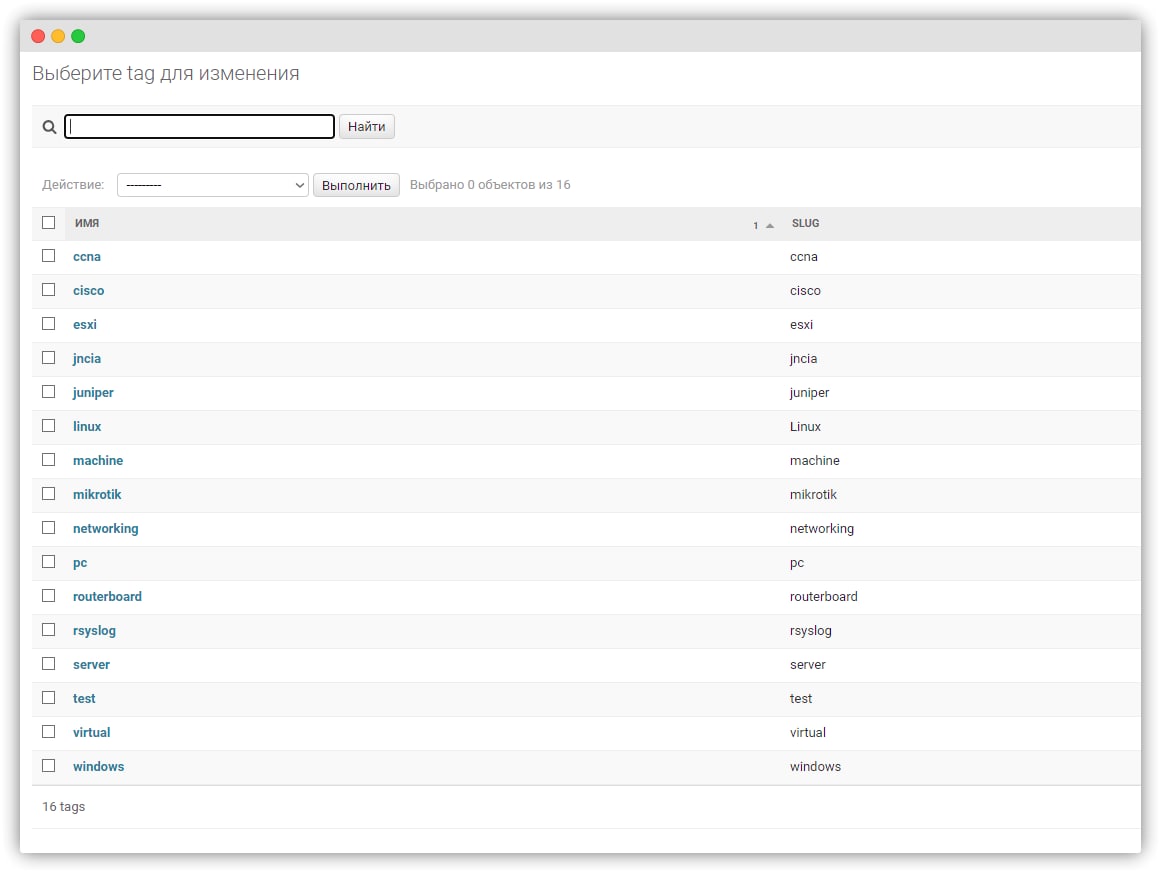Viewport: 1161px width, 873px height.
Task: Click the Выполнить button
Action: (x=356, y=185)
